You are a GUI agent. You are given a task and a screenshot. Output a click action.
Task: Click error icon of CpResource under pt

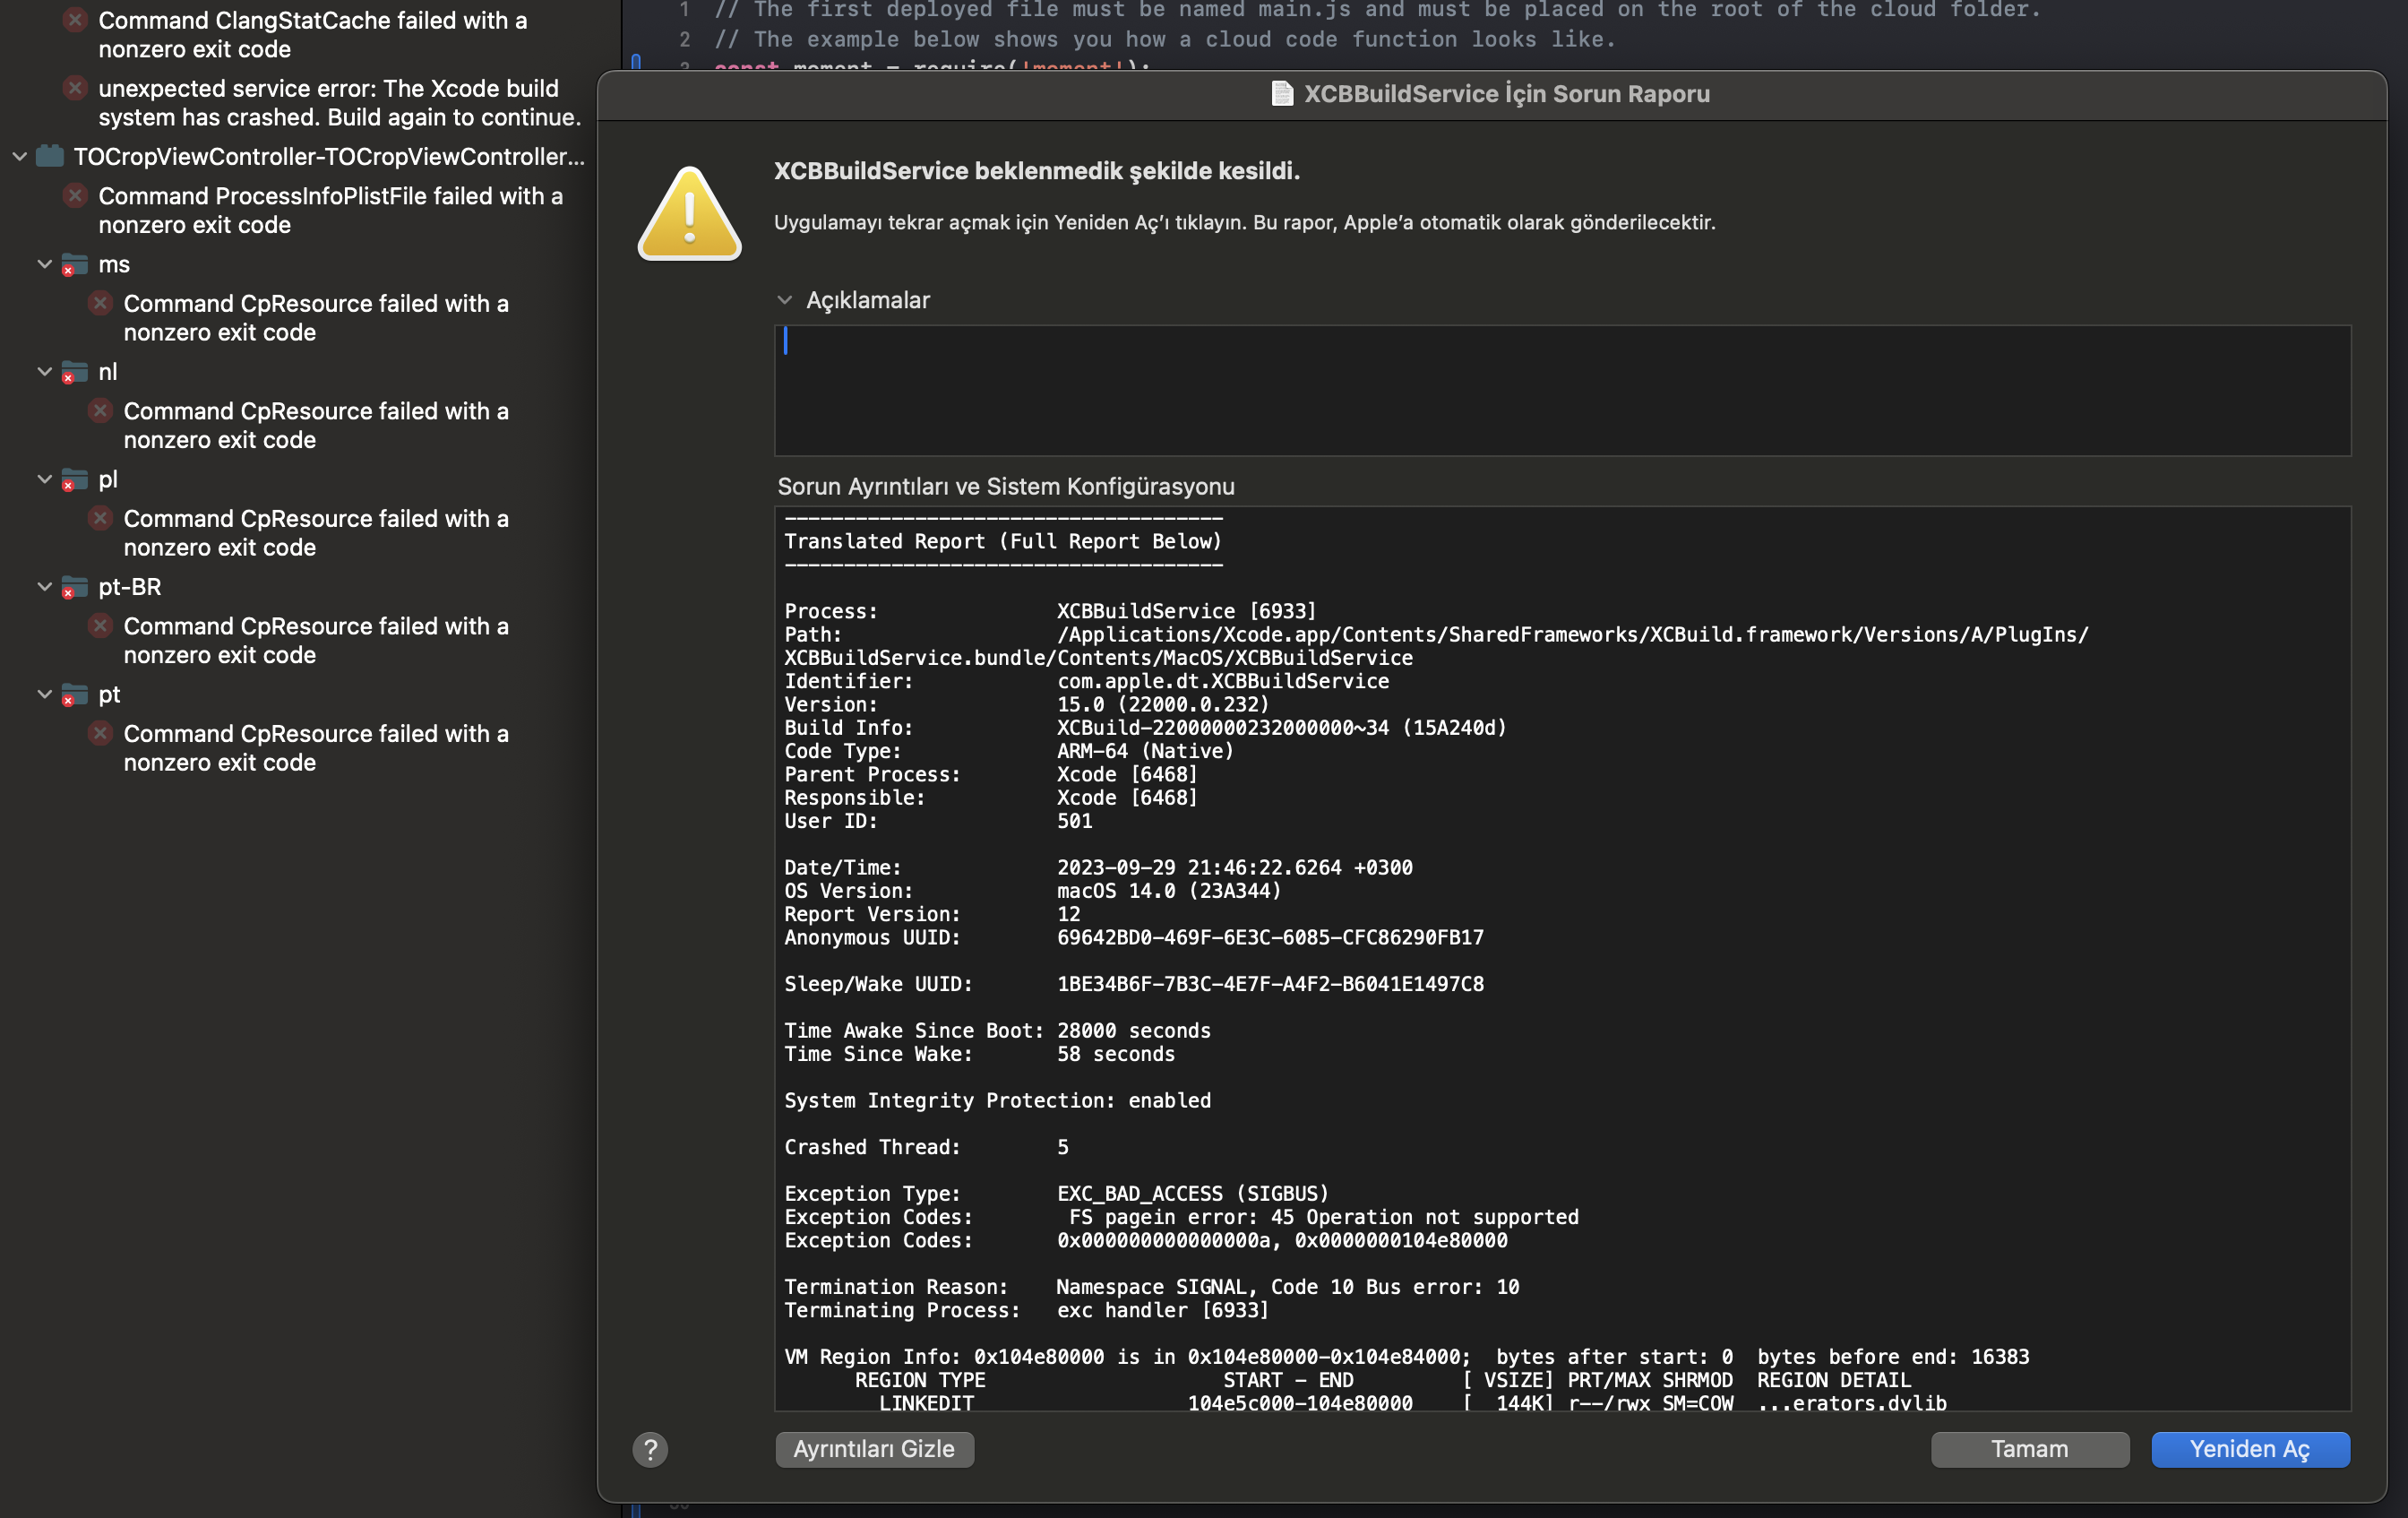click(100, 733)
